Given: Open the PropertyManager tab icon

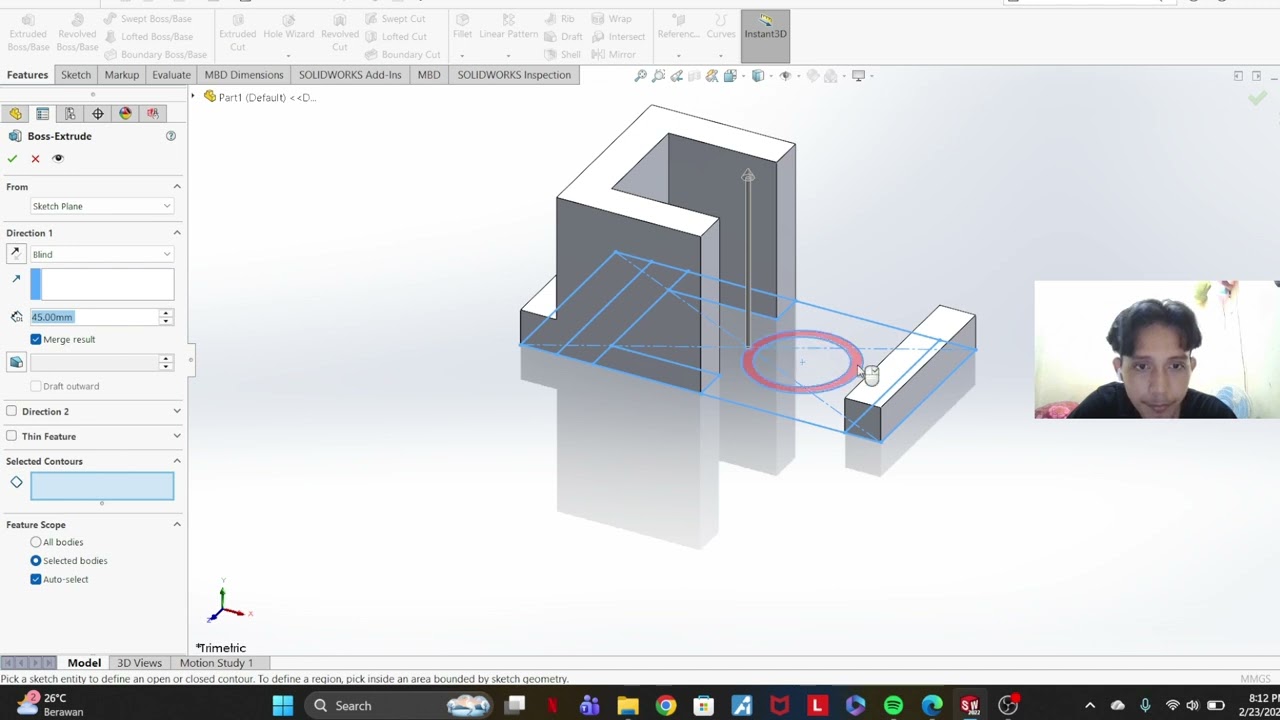Looking at the screenshot, I should tap(43, 114).
